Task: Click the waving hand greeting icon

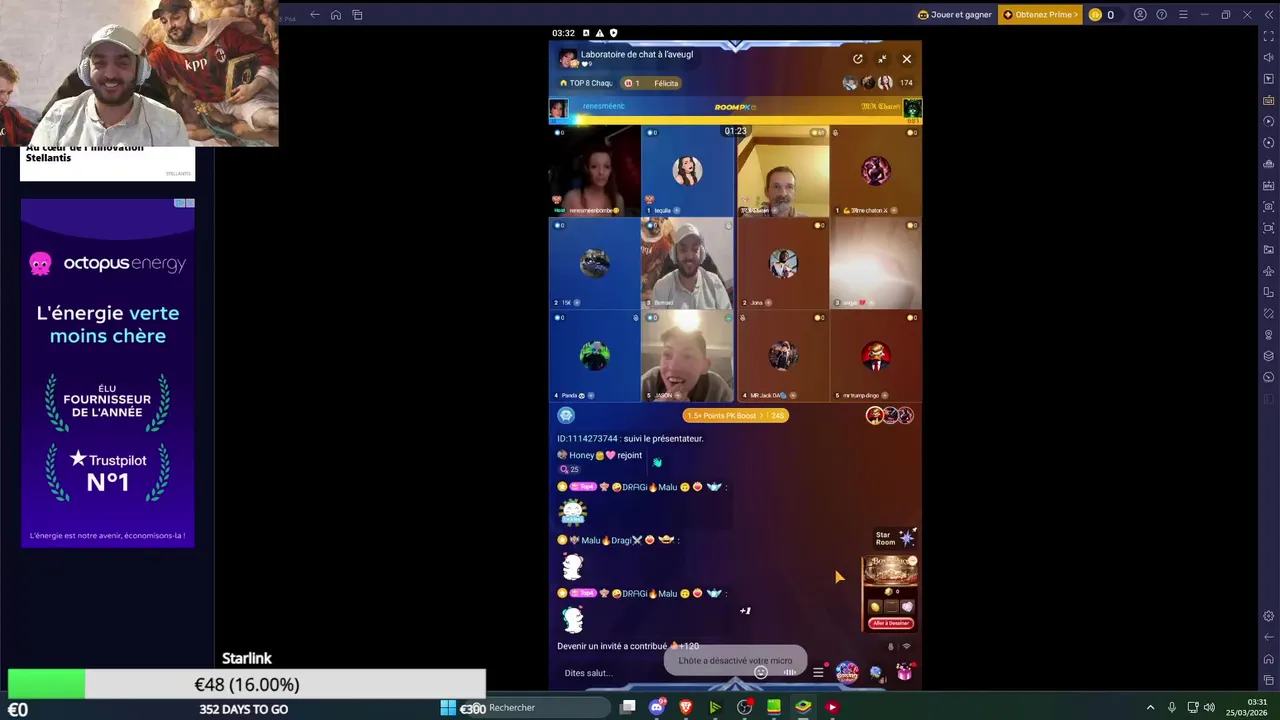Action: 657,462
